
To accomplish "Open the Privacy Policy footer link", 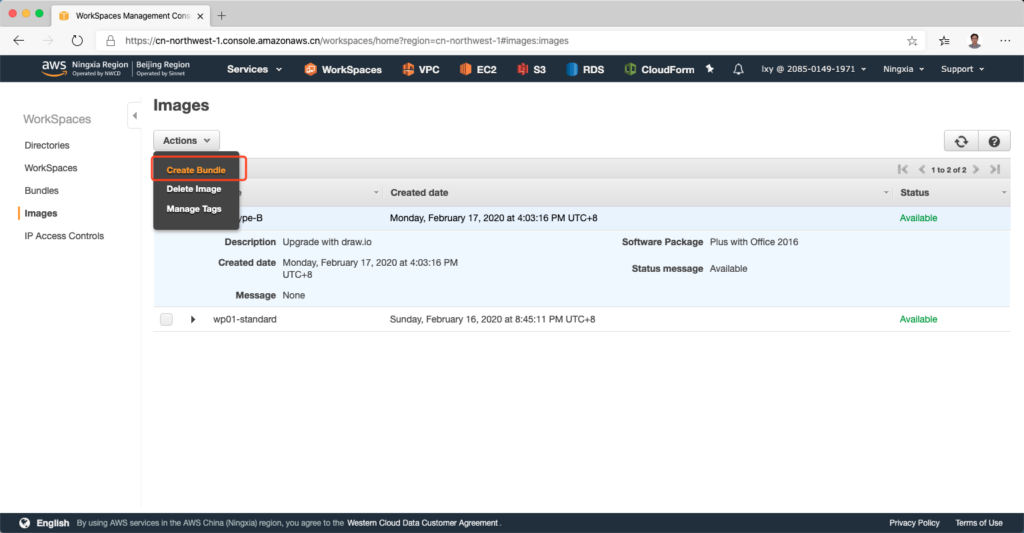I will tap(914, 523).
